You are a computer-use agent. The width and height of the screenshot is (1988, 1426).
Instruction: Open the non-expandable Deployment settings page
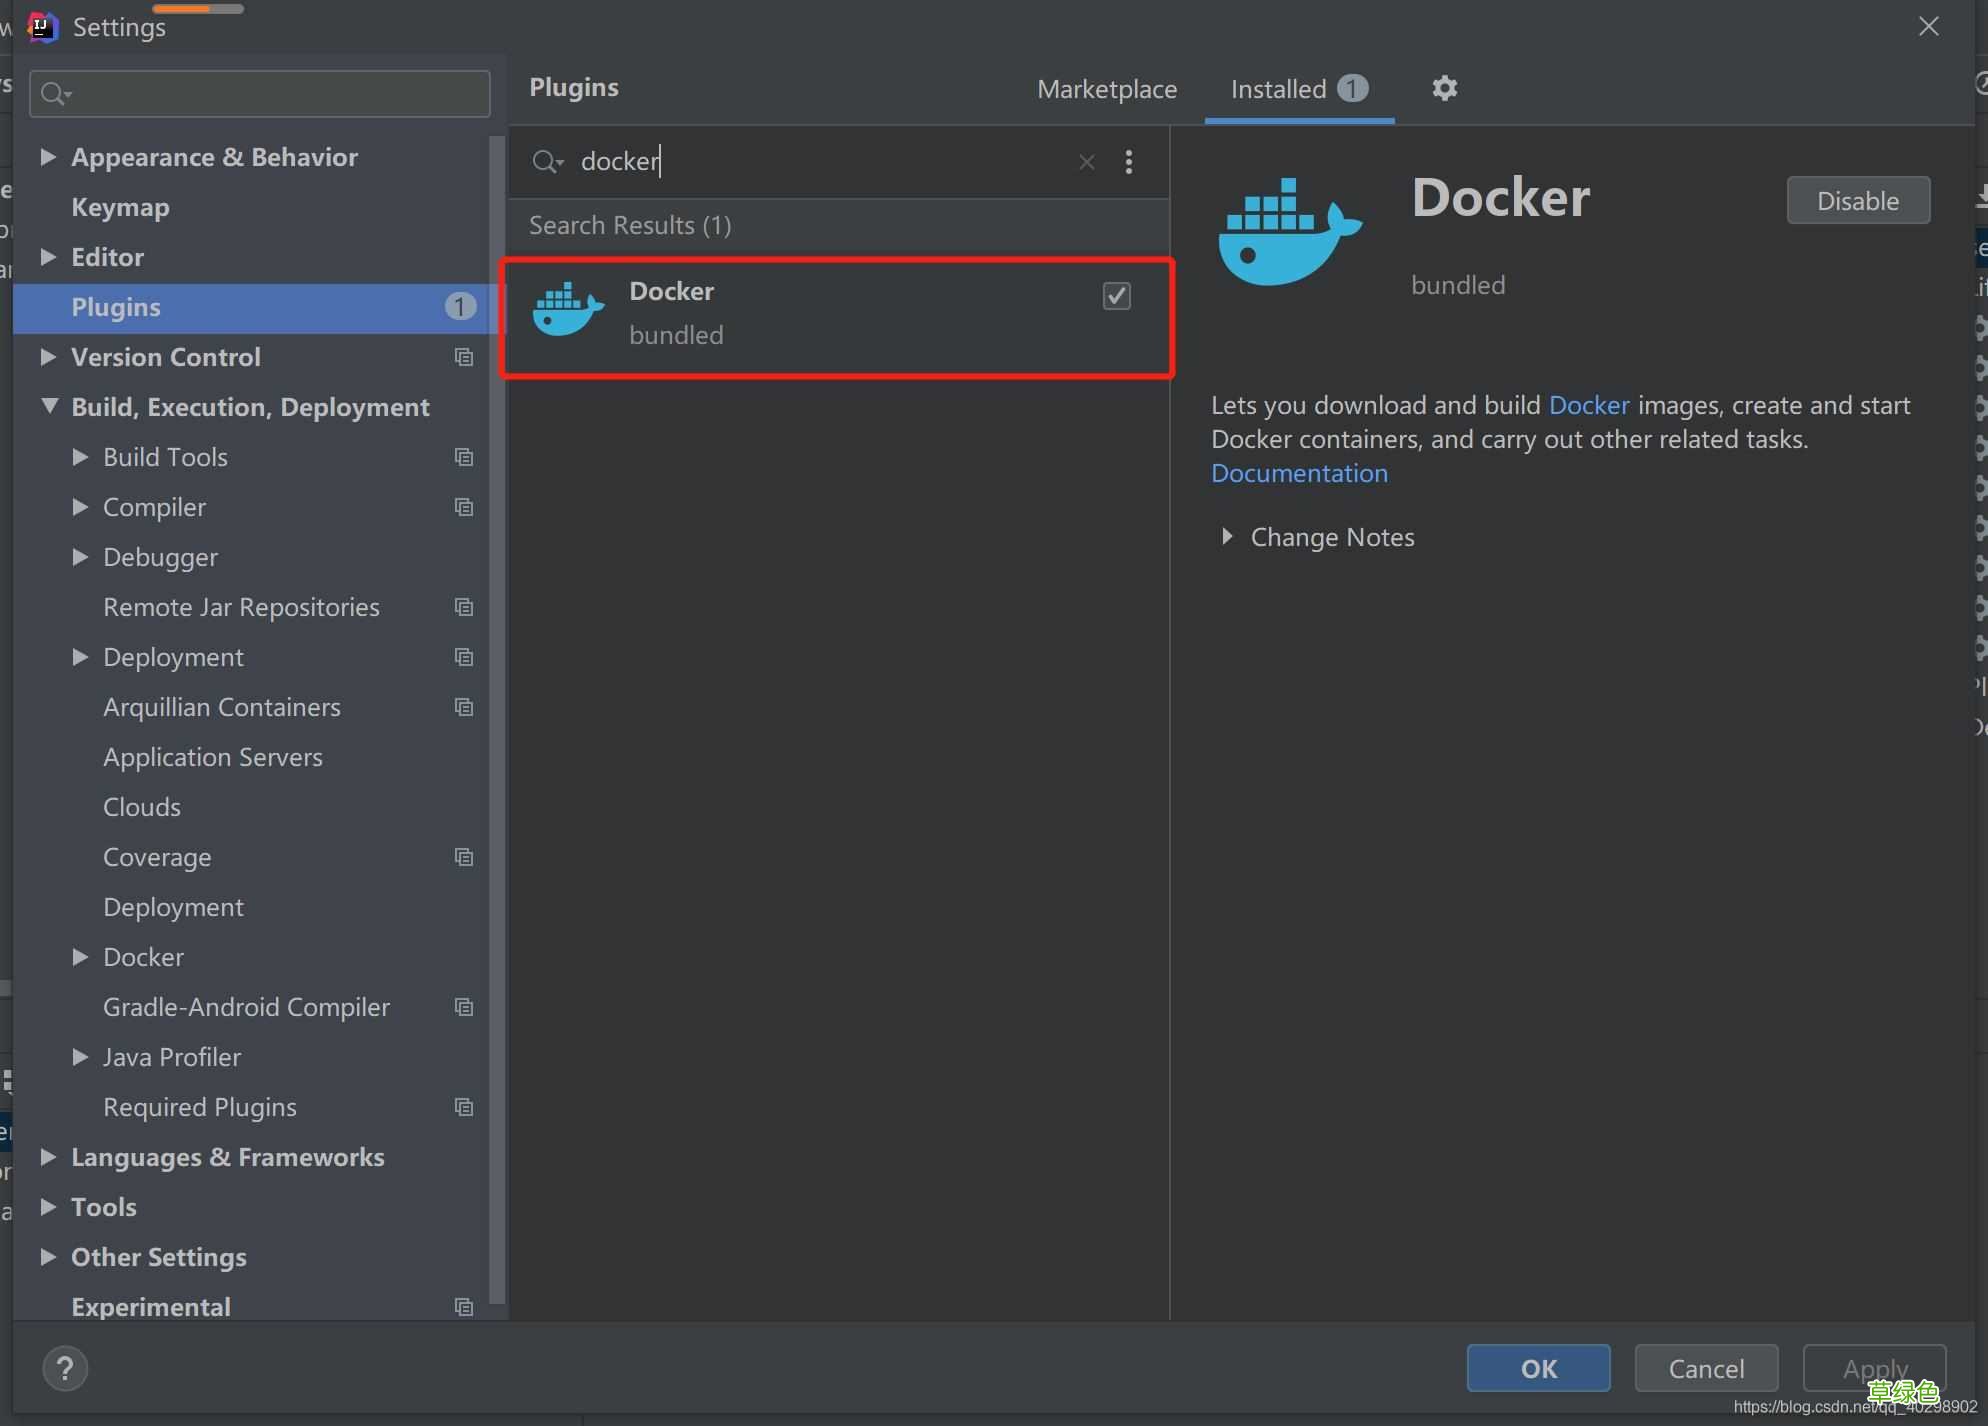[x=173, y=907]
